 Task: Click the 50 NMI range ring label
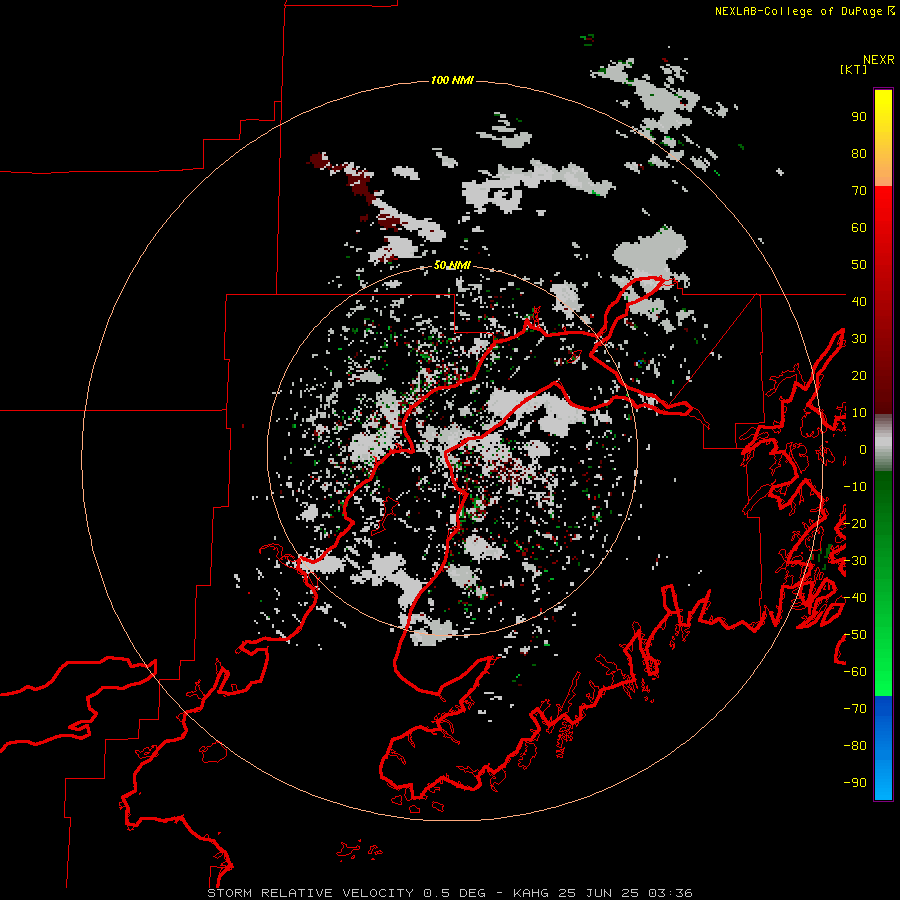(452, 265)
